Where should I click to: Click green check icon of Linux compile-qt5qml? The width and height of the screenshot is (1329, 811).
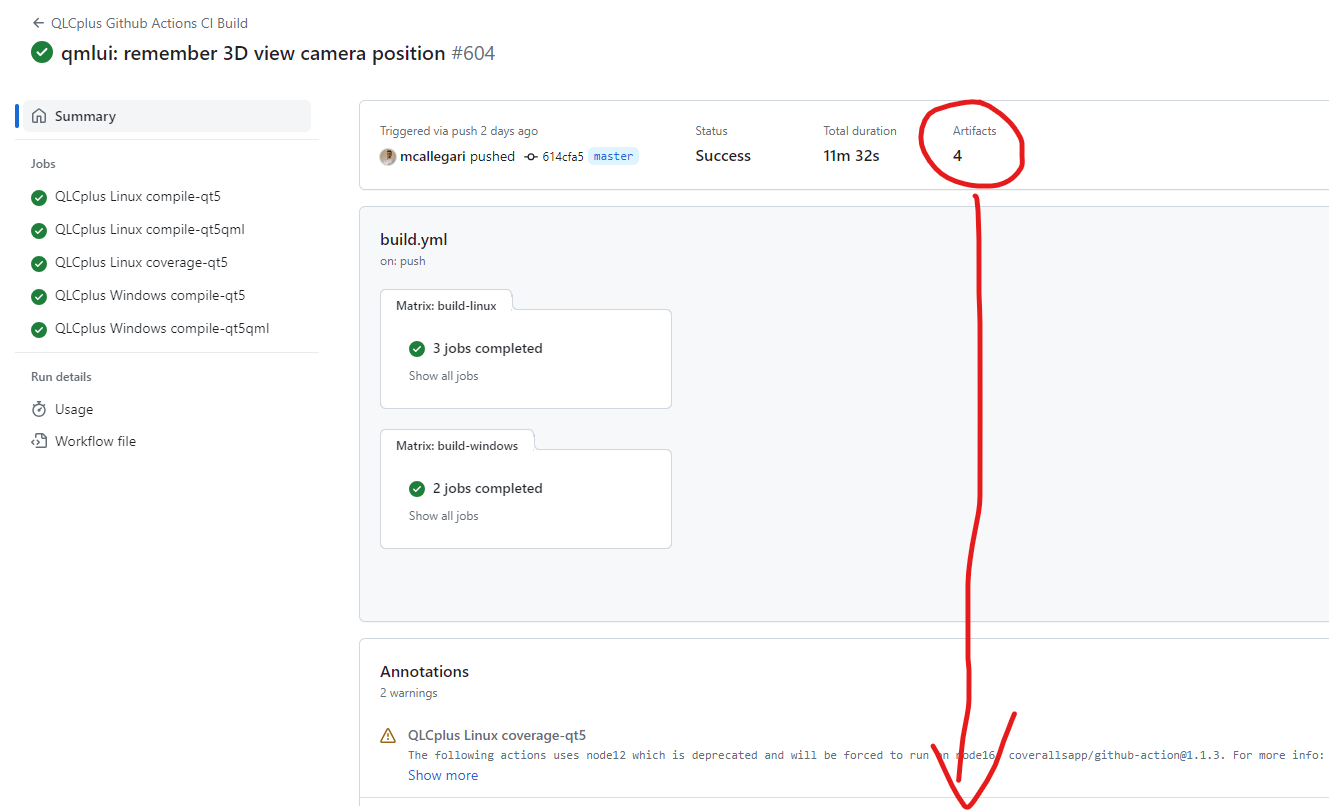pos(39,230)
